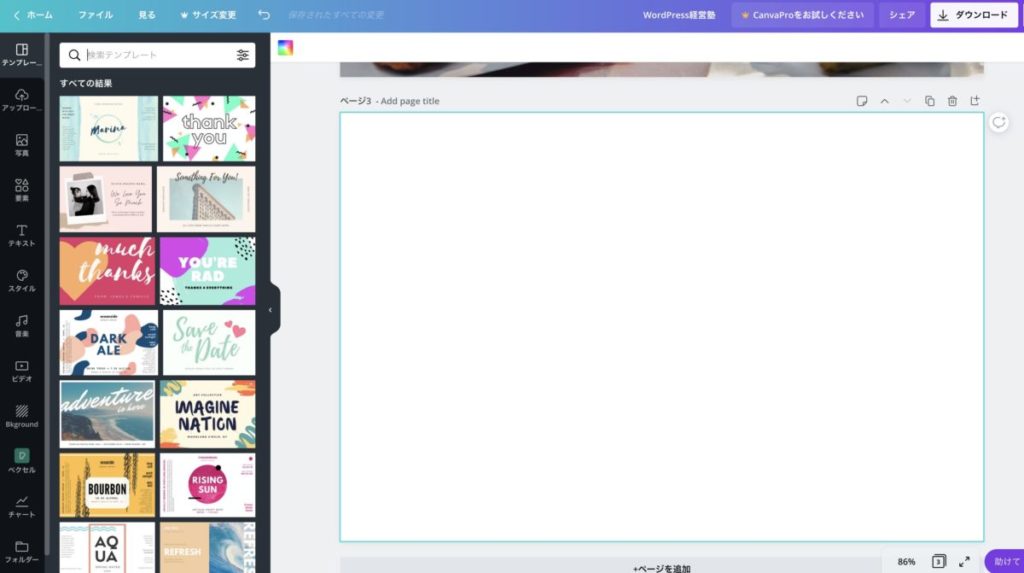Open the page notes icon
Screen dimensions: 1024x573
[x=861, y=101]
